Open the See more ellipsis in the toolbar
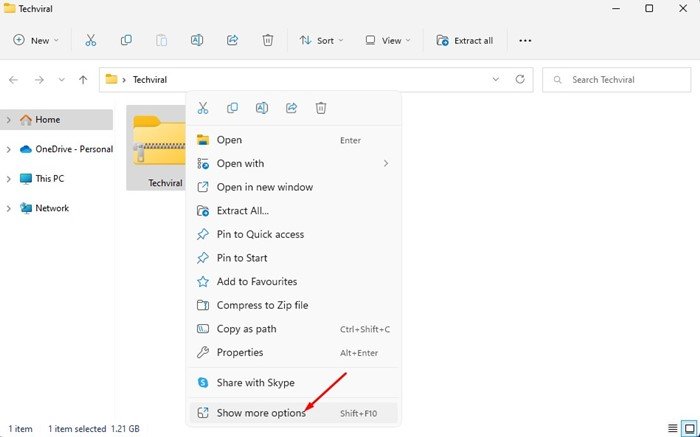The height and width of the screenshot is (437, 700). point(525,41)
